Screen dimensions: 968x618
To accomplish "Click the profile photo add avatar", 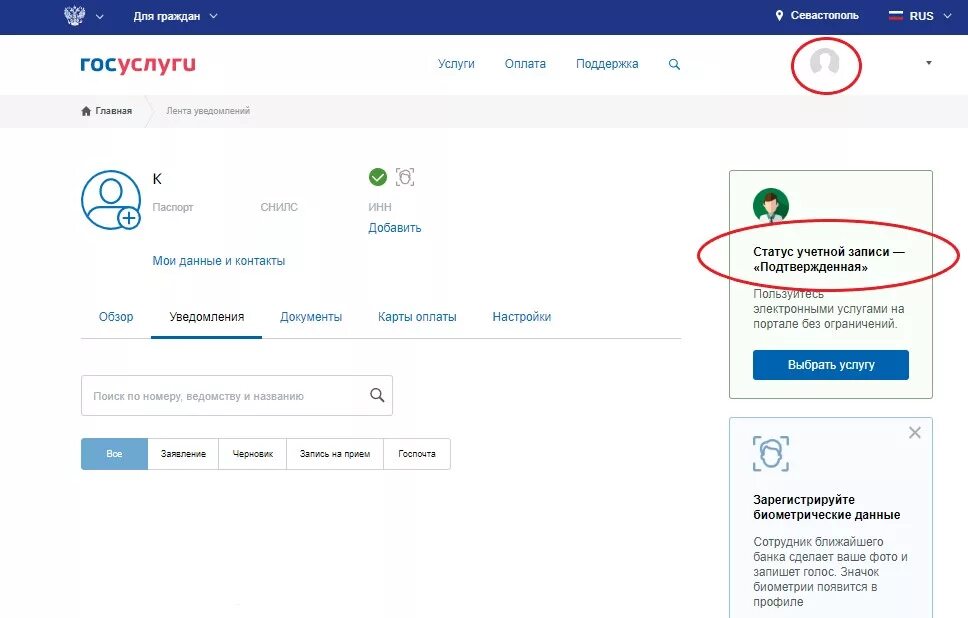I will click(x=111, y=200).
